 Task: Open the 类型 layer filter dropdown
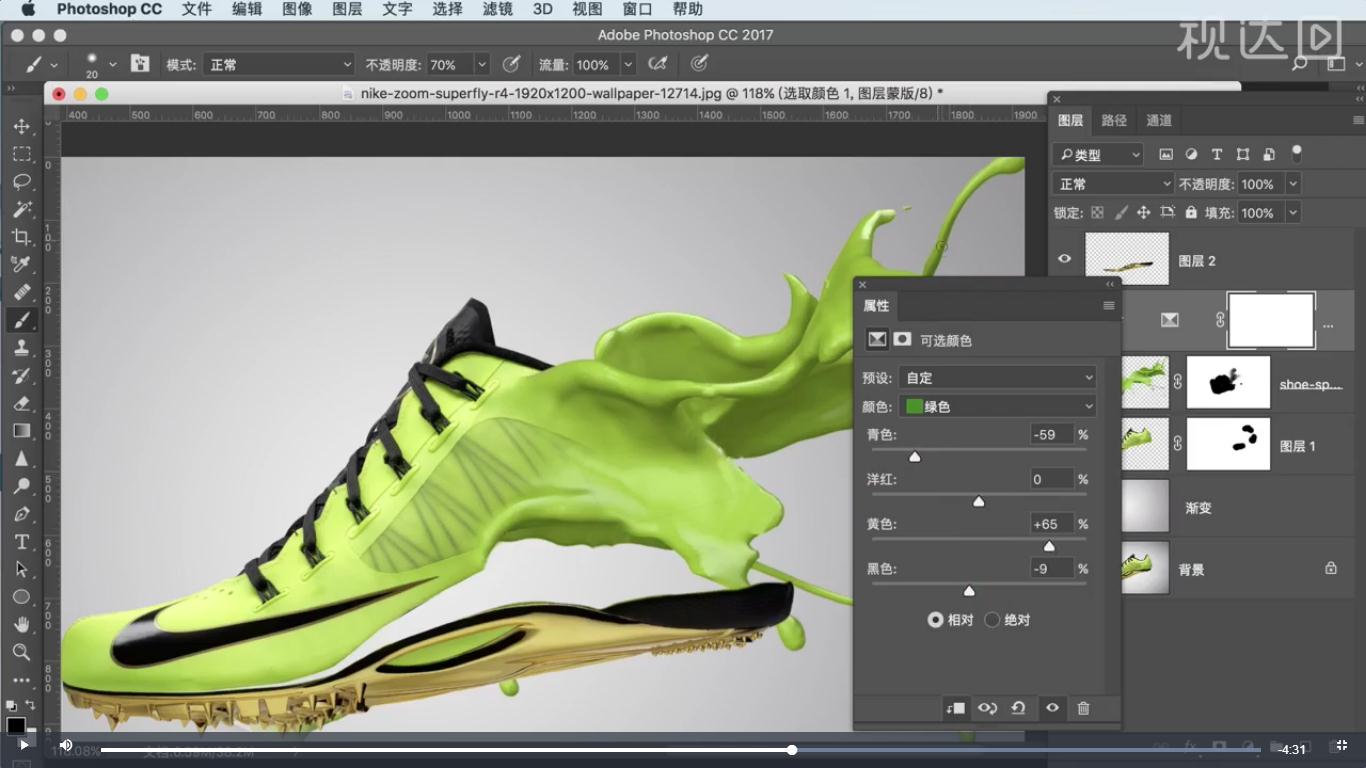click(x=1098, y=155)
